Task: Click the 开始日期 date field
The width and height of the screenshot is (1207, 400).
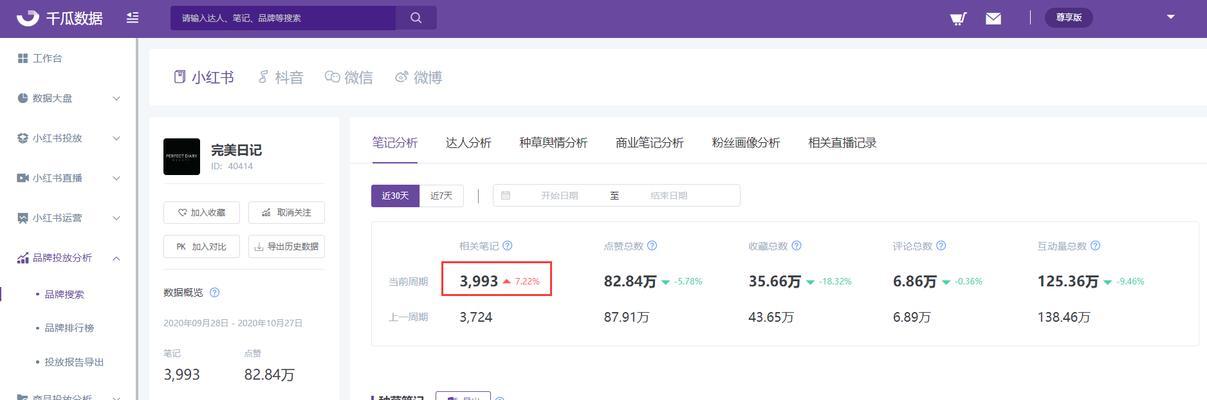Action: point(560,196)
